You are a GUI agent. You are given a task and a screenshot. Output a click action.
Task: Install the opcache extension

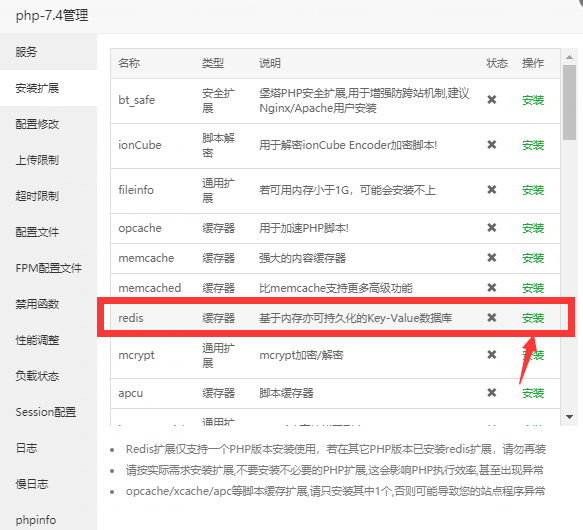tap(533, 228)
